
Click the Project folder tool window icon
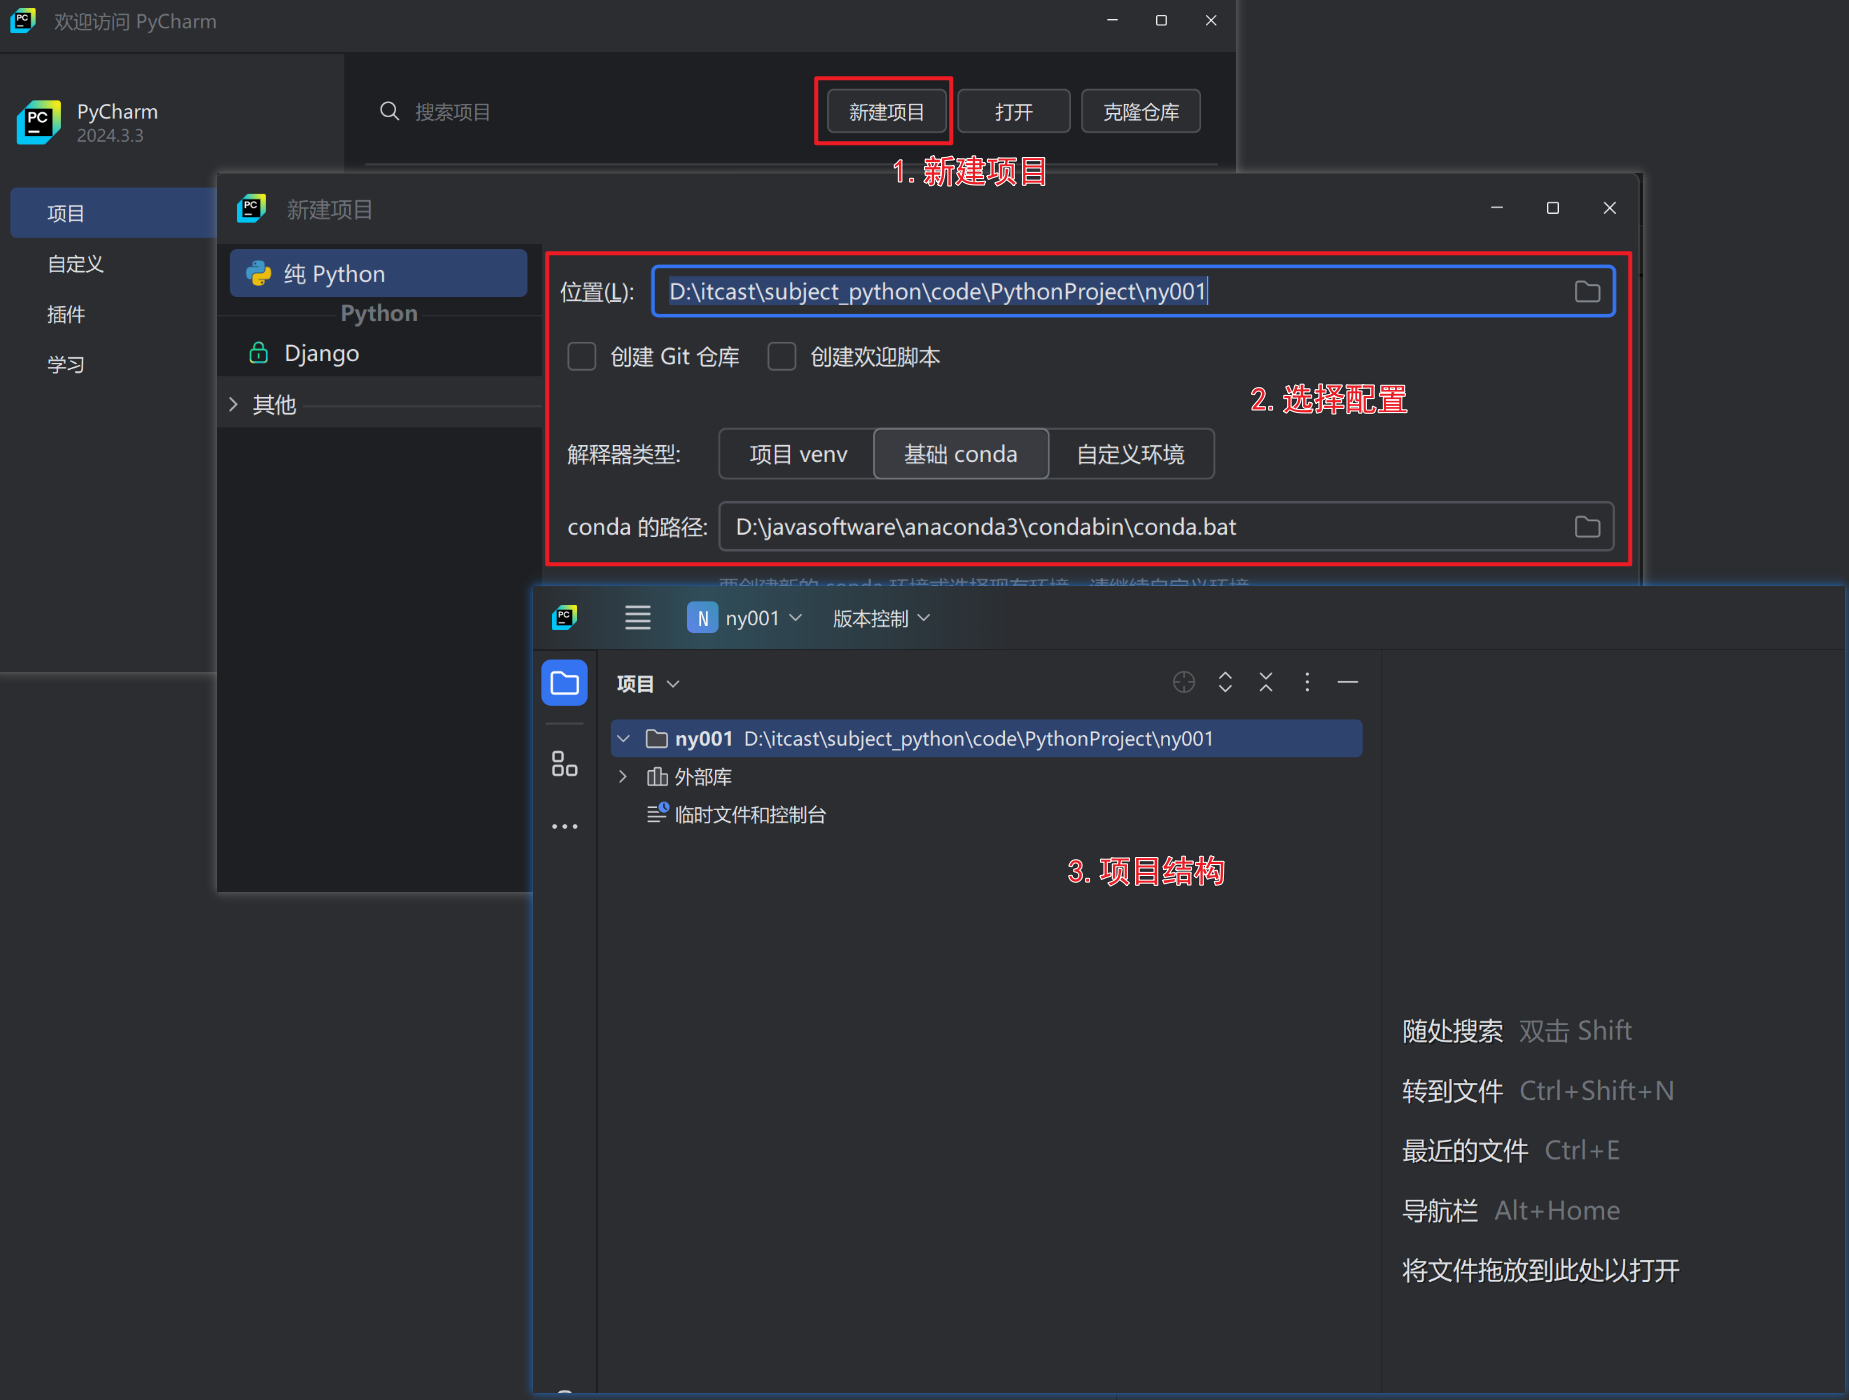tap(564, 683)
